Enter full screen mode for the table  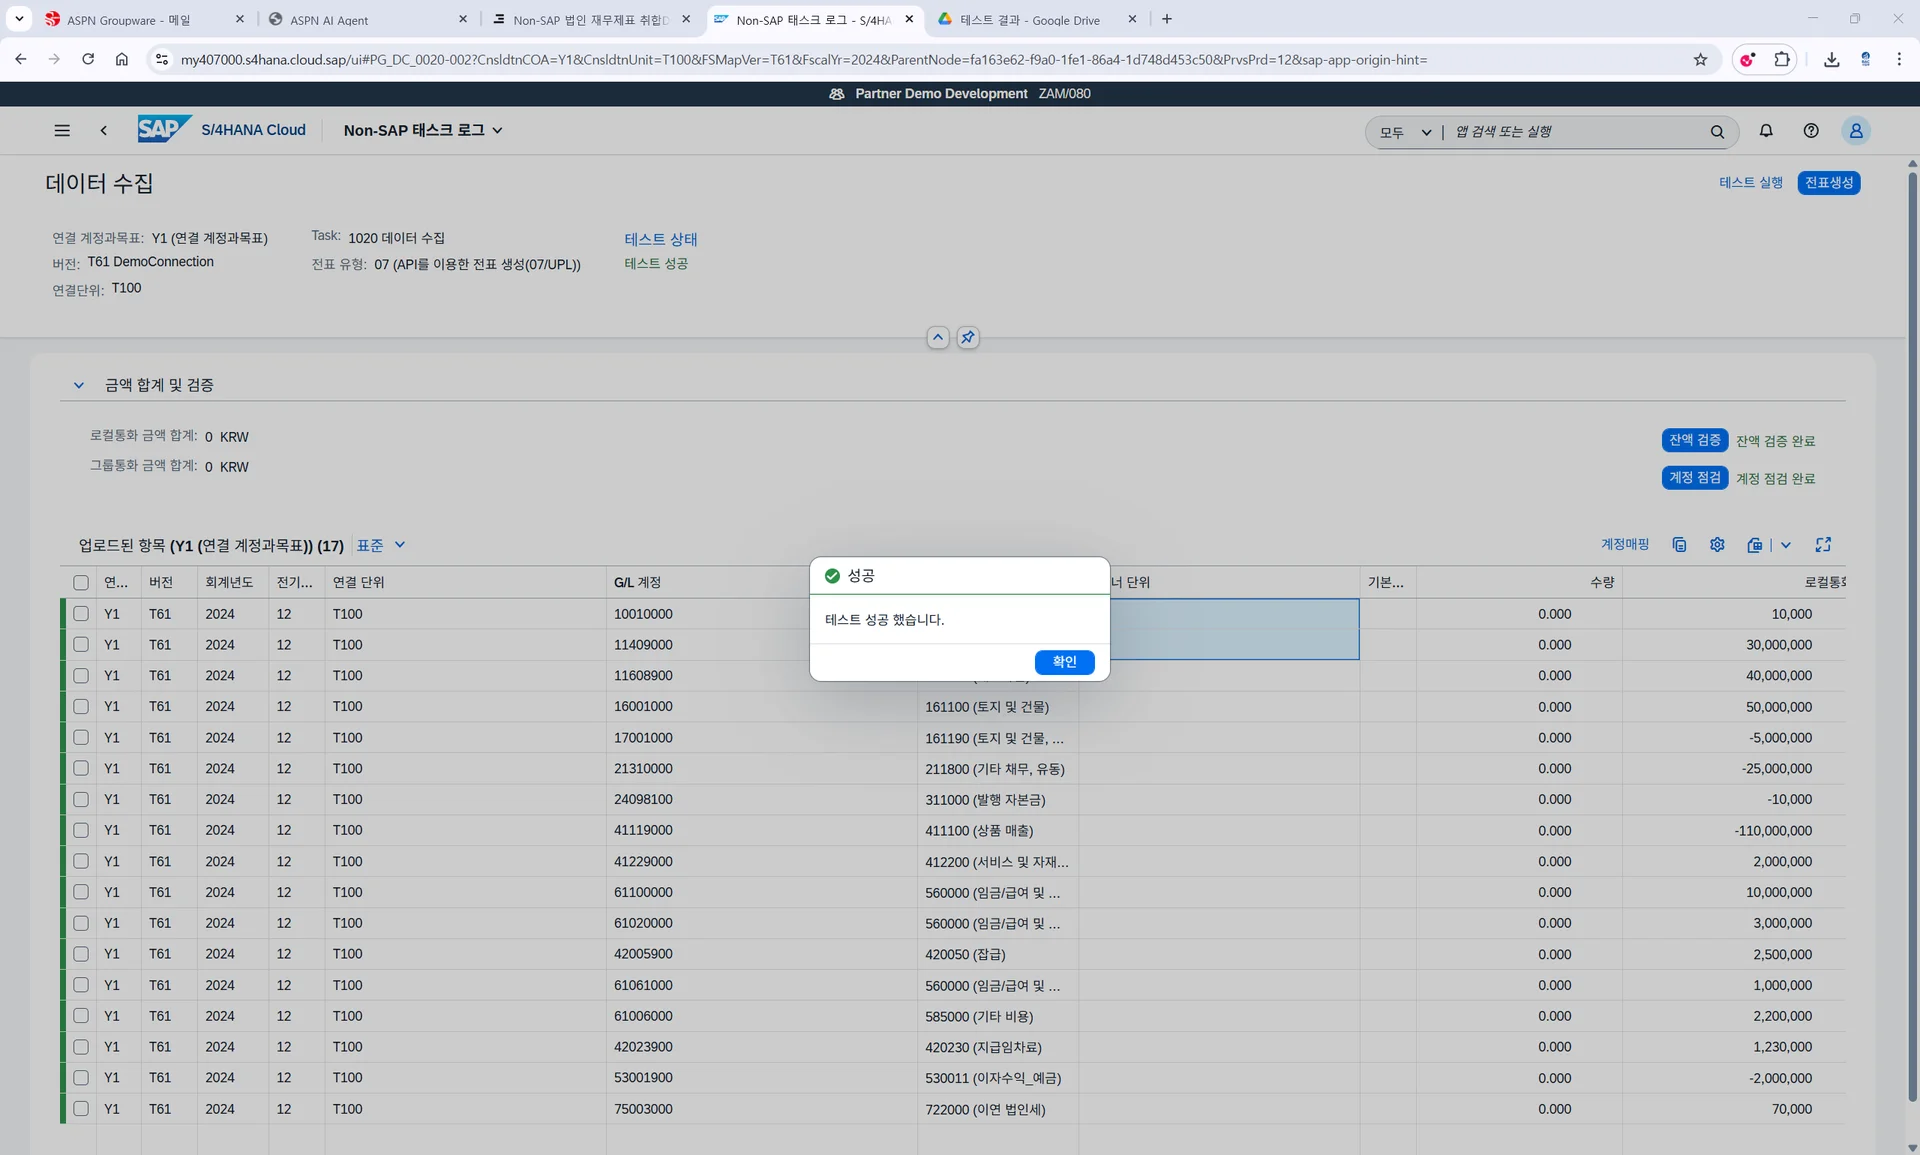[1823, 545]
